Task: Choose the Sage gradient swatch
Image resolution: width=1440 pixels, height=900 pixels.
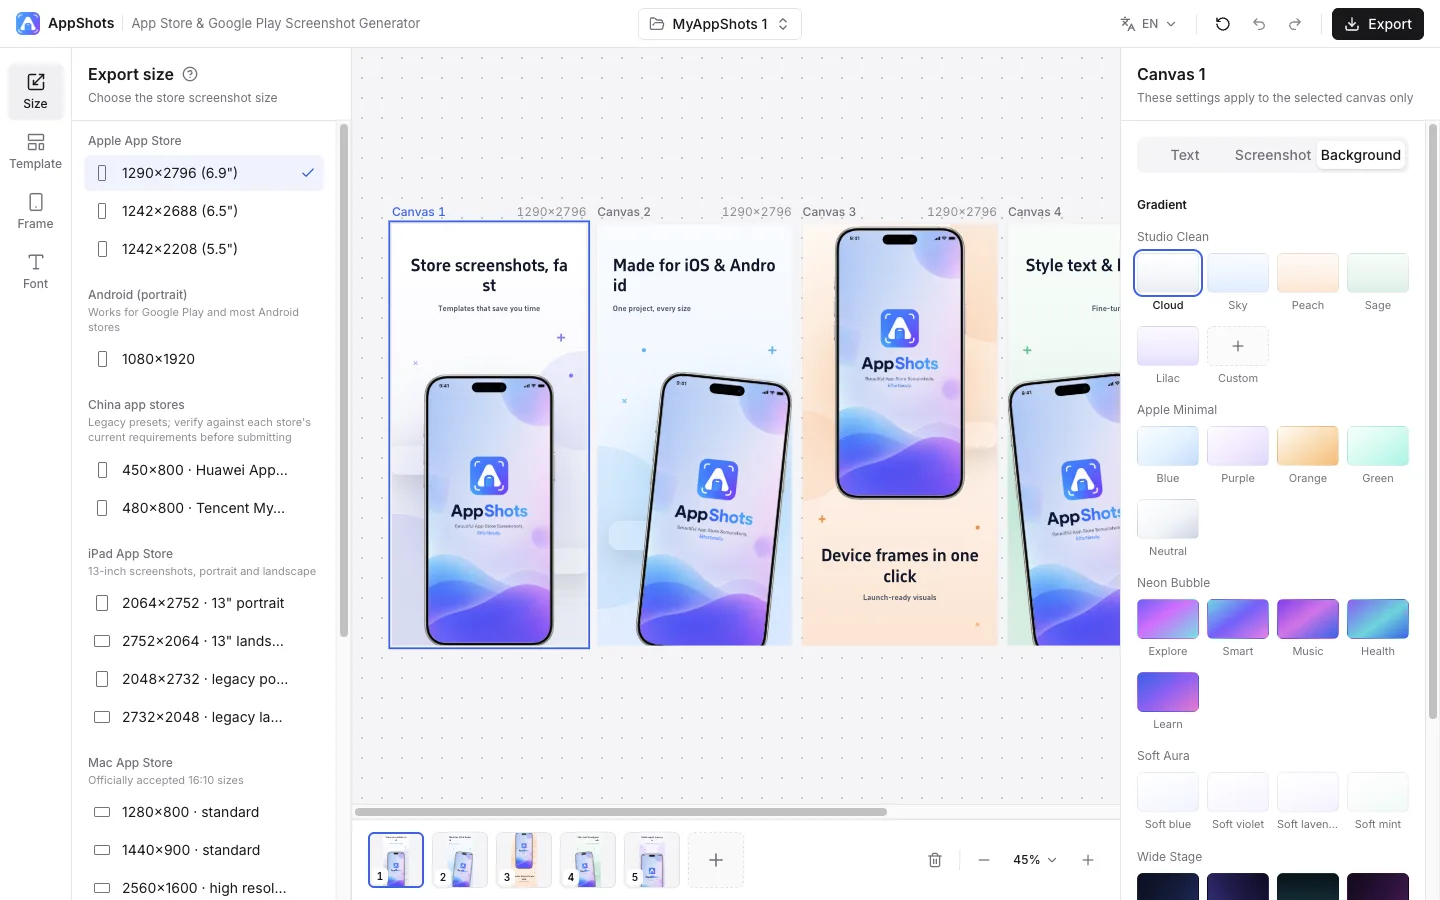Action: point(1378,273)
